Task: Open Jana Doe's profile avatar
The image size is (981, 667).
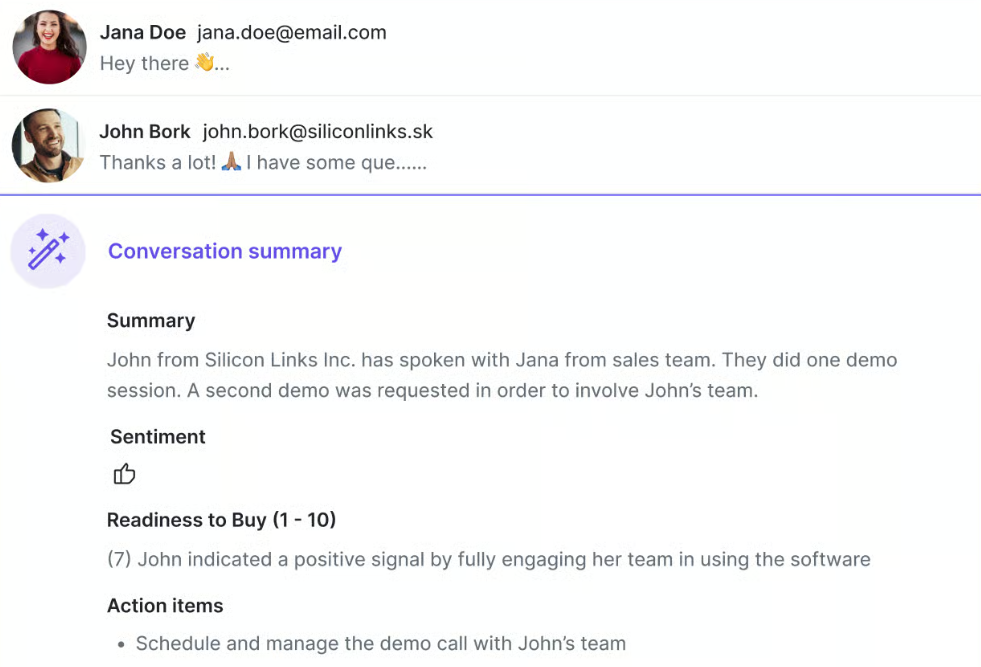Action: pyautogui.click(x=48, y=47)
